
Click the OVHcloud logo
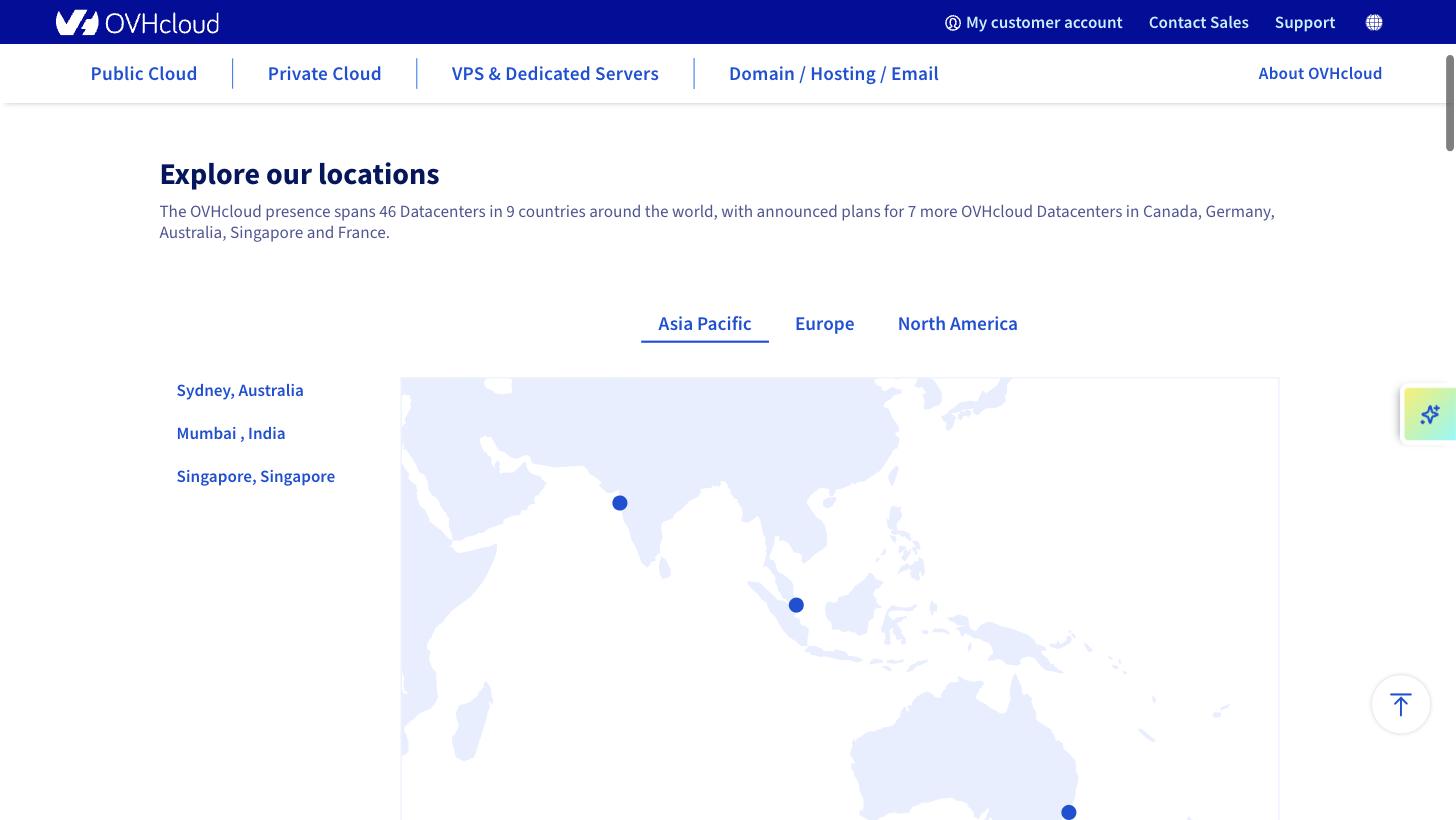point(137,22)
